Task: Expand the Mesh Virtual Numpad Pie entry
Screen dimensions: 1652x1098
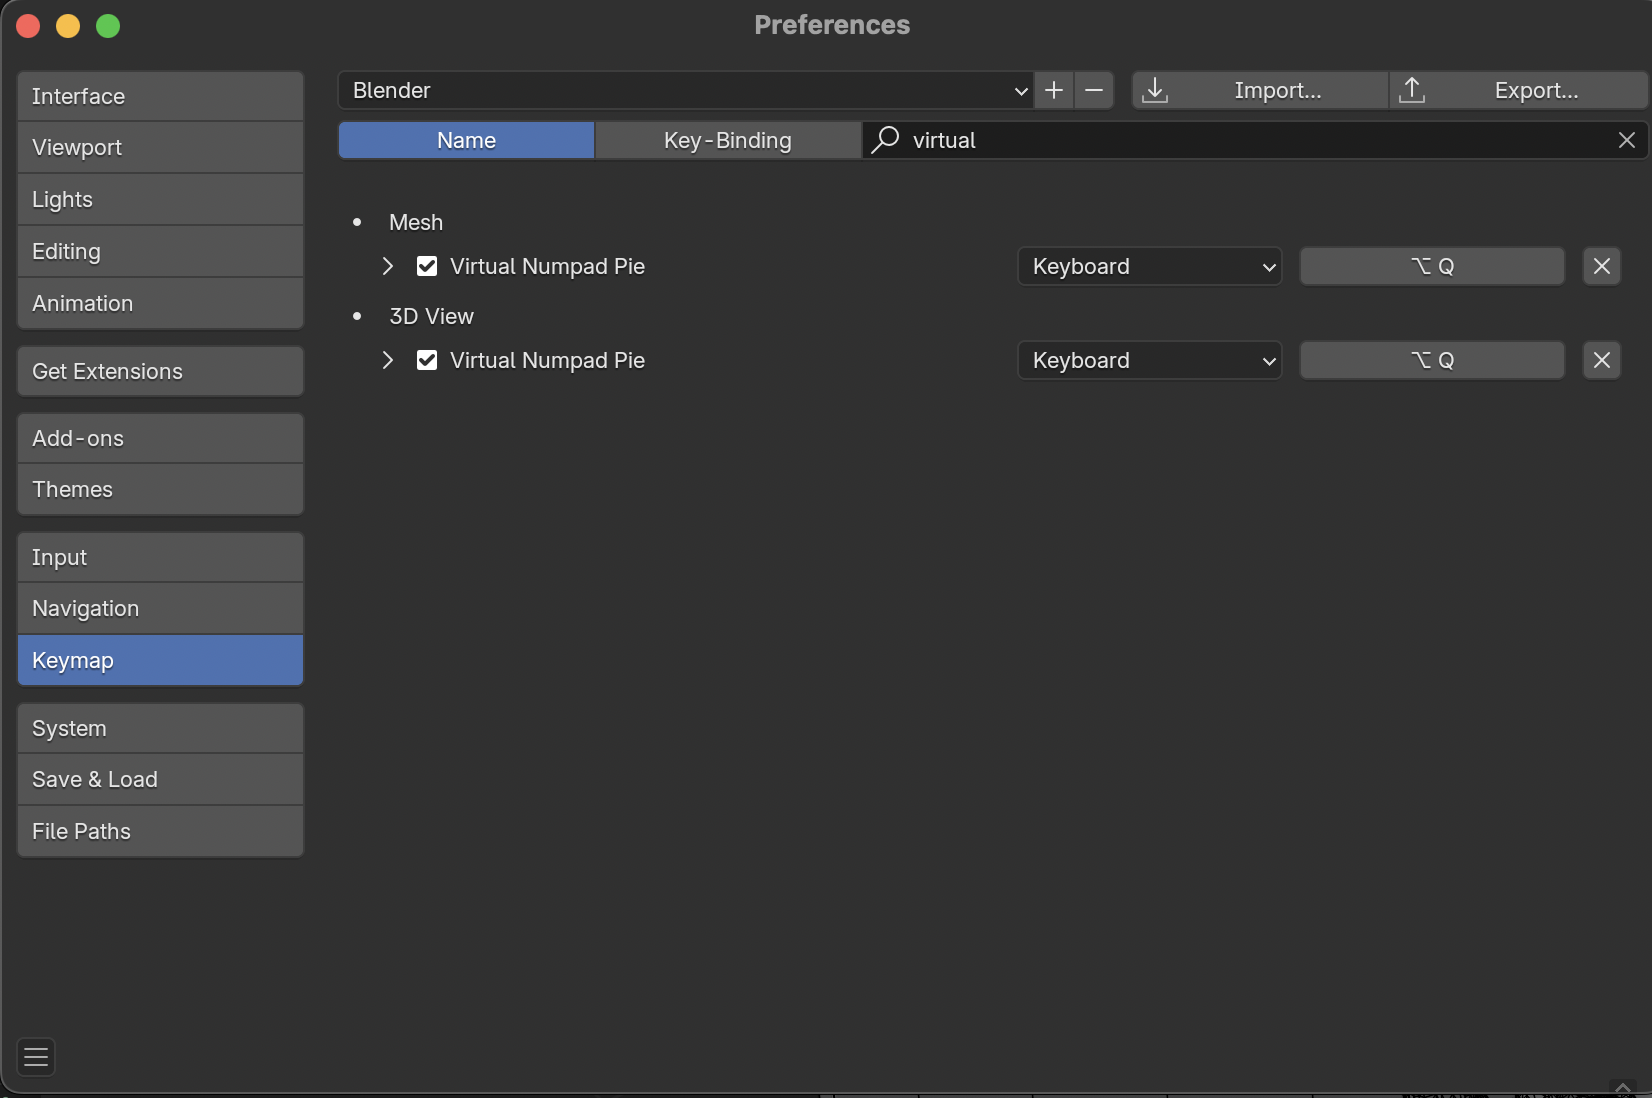Action: click(388, 266)
